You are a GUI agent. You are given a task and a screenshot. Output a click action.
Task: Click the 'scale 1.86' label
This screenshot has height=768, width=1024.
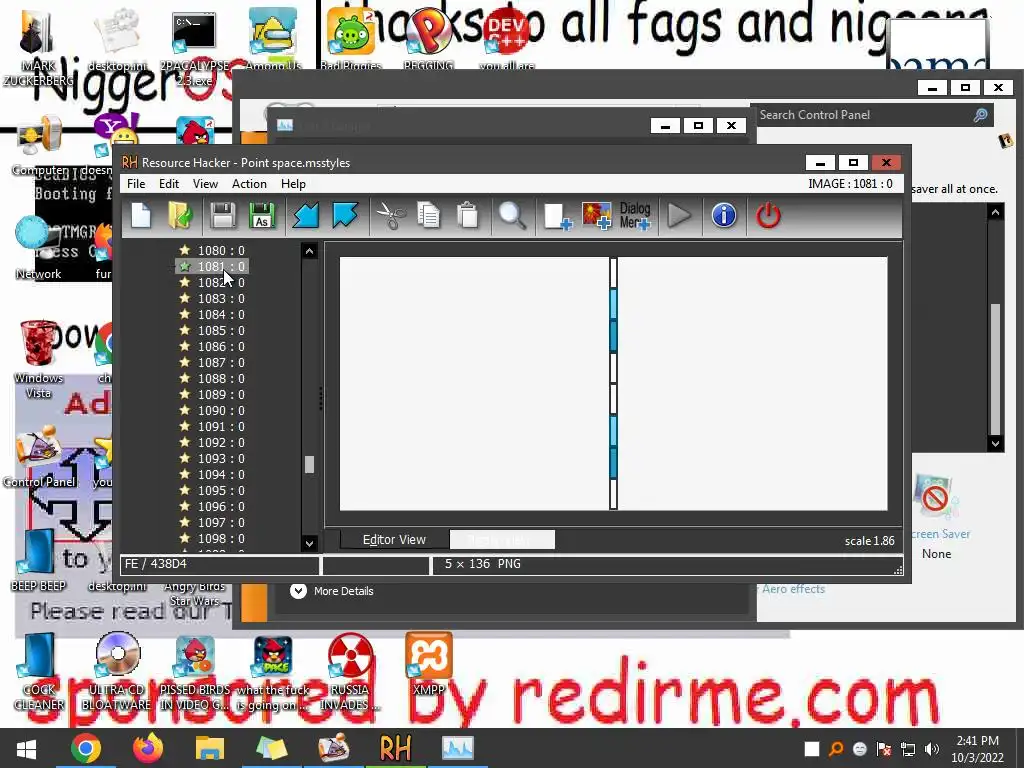point(869,541)
